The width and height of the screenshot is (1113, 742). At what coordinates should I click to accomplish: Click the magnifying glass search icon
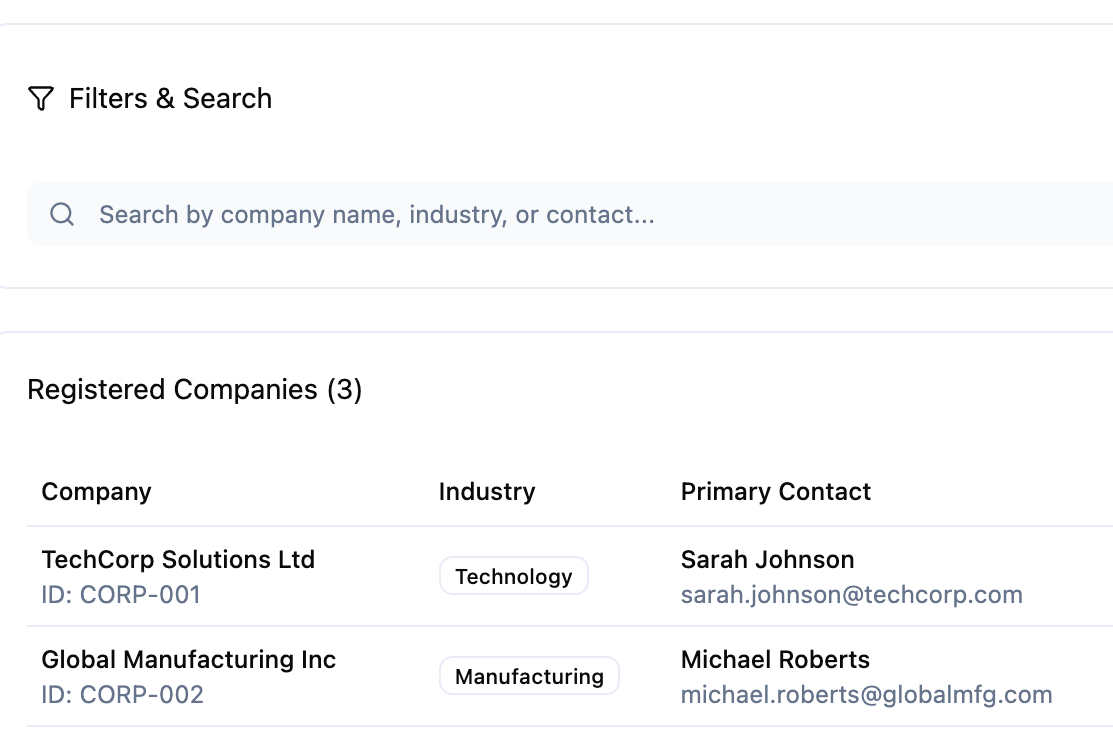[62, 214]
